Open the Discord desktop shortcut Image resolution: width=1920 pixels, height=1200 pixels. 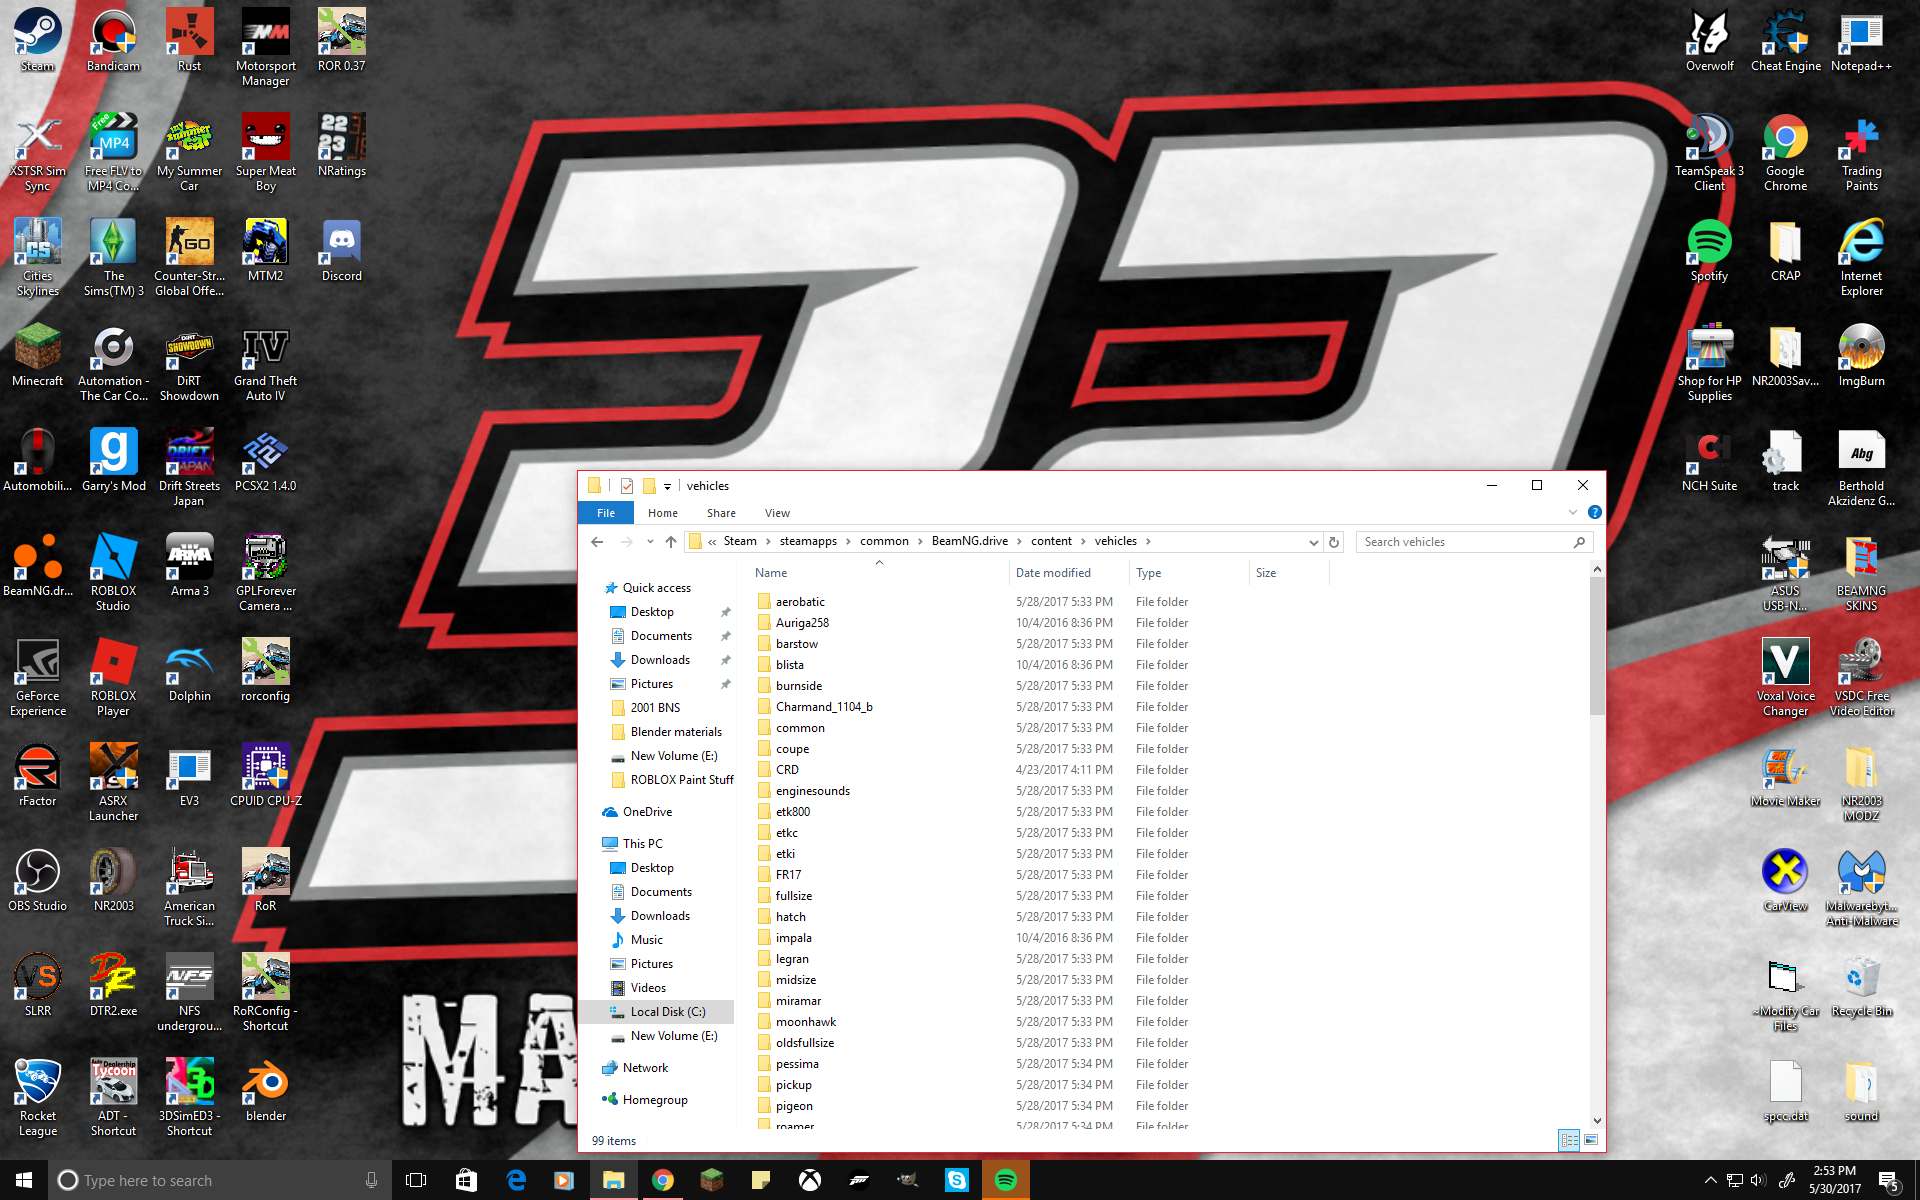342,251
